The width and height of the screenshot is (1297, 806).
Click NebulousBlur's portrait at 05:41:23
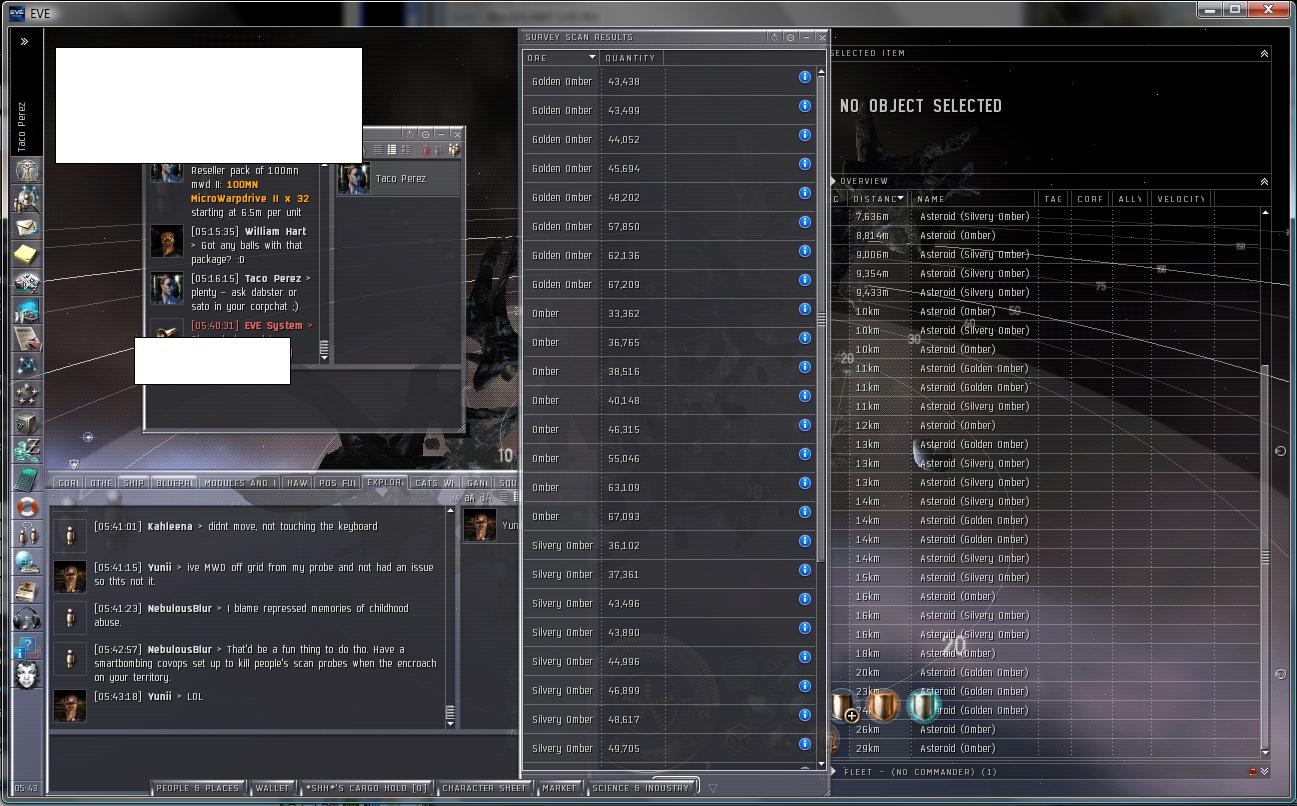(x=69, y=617)
